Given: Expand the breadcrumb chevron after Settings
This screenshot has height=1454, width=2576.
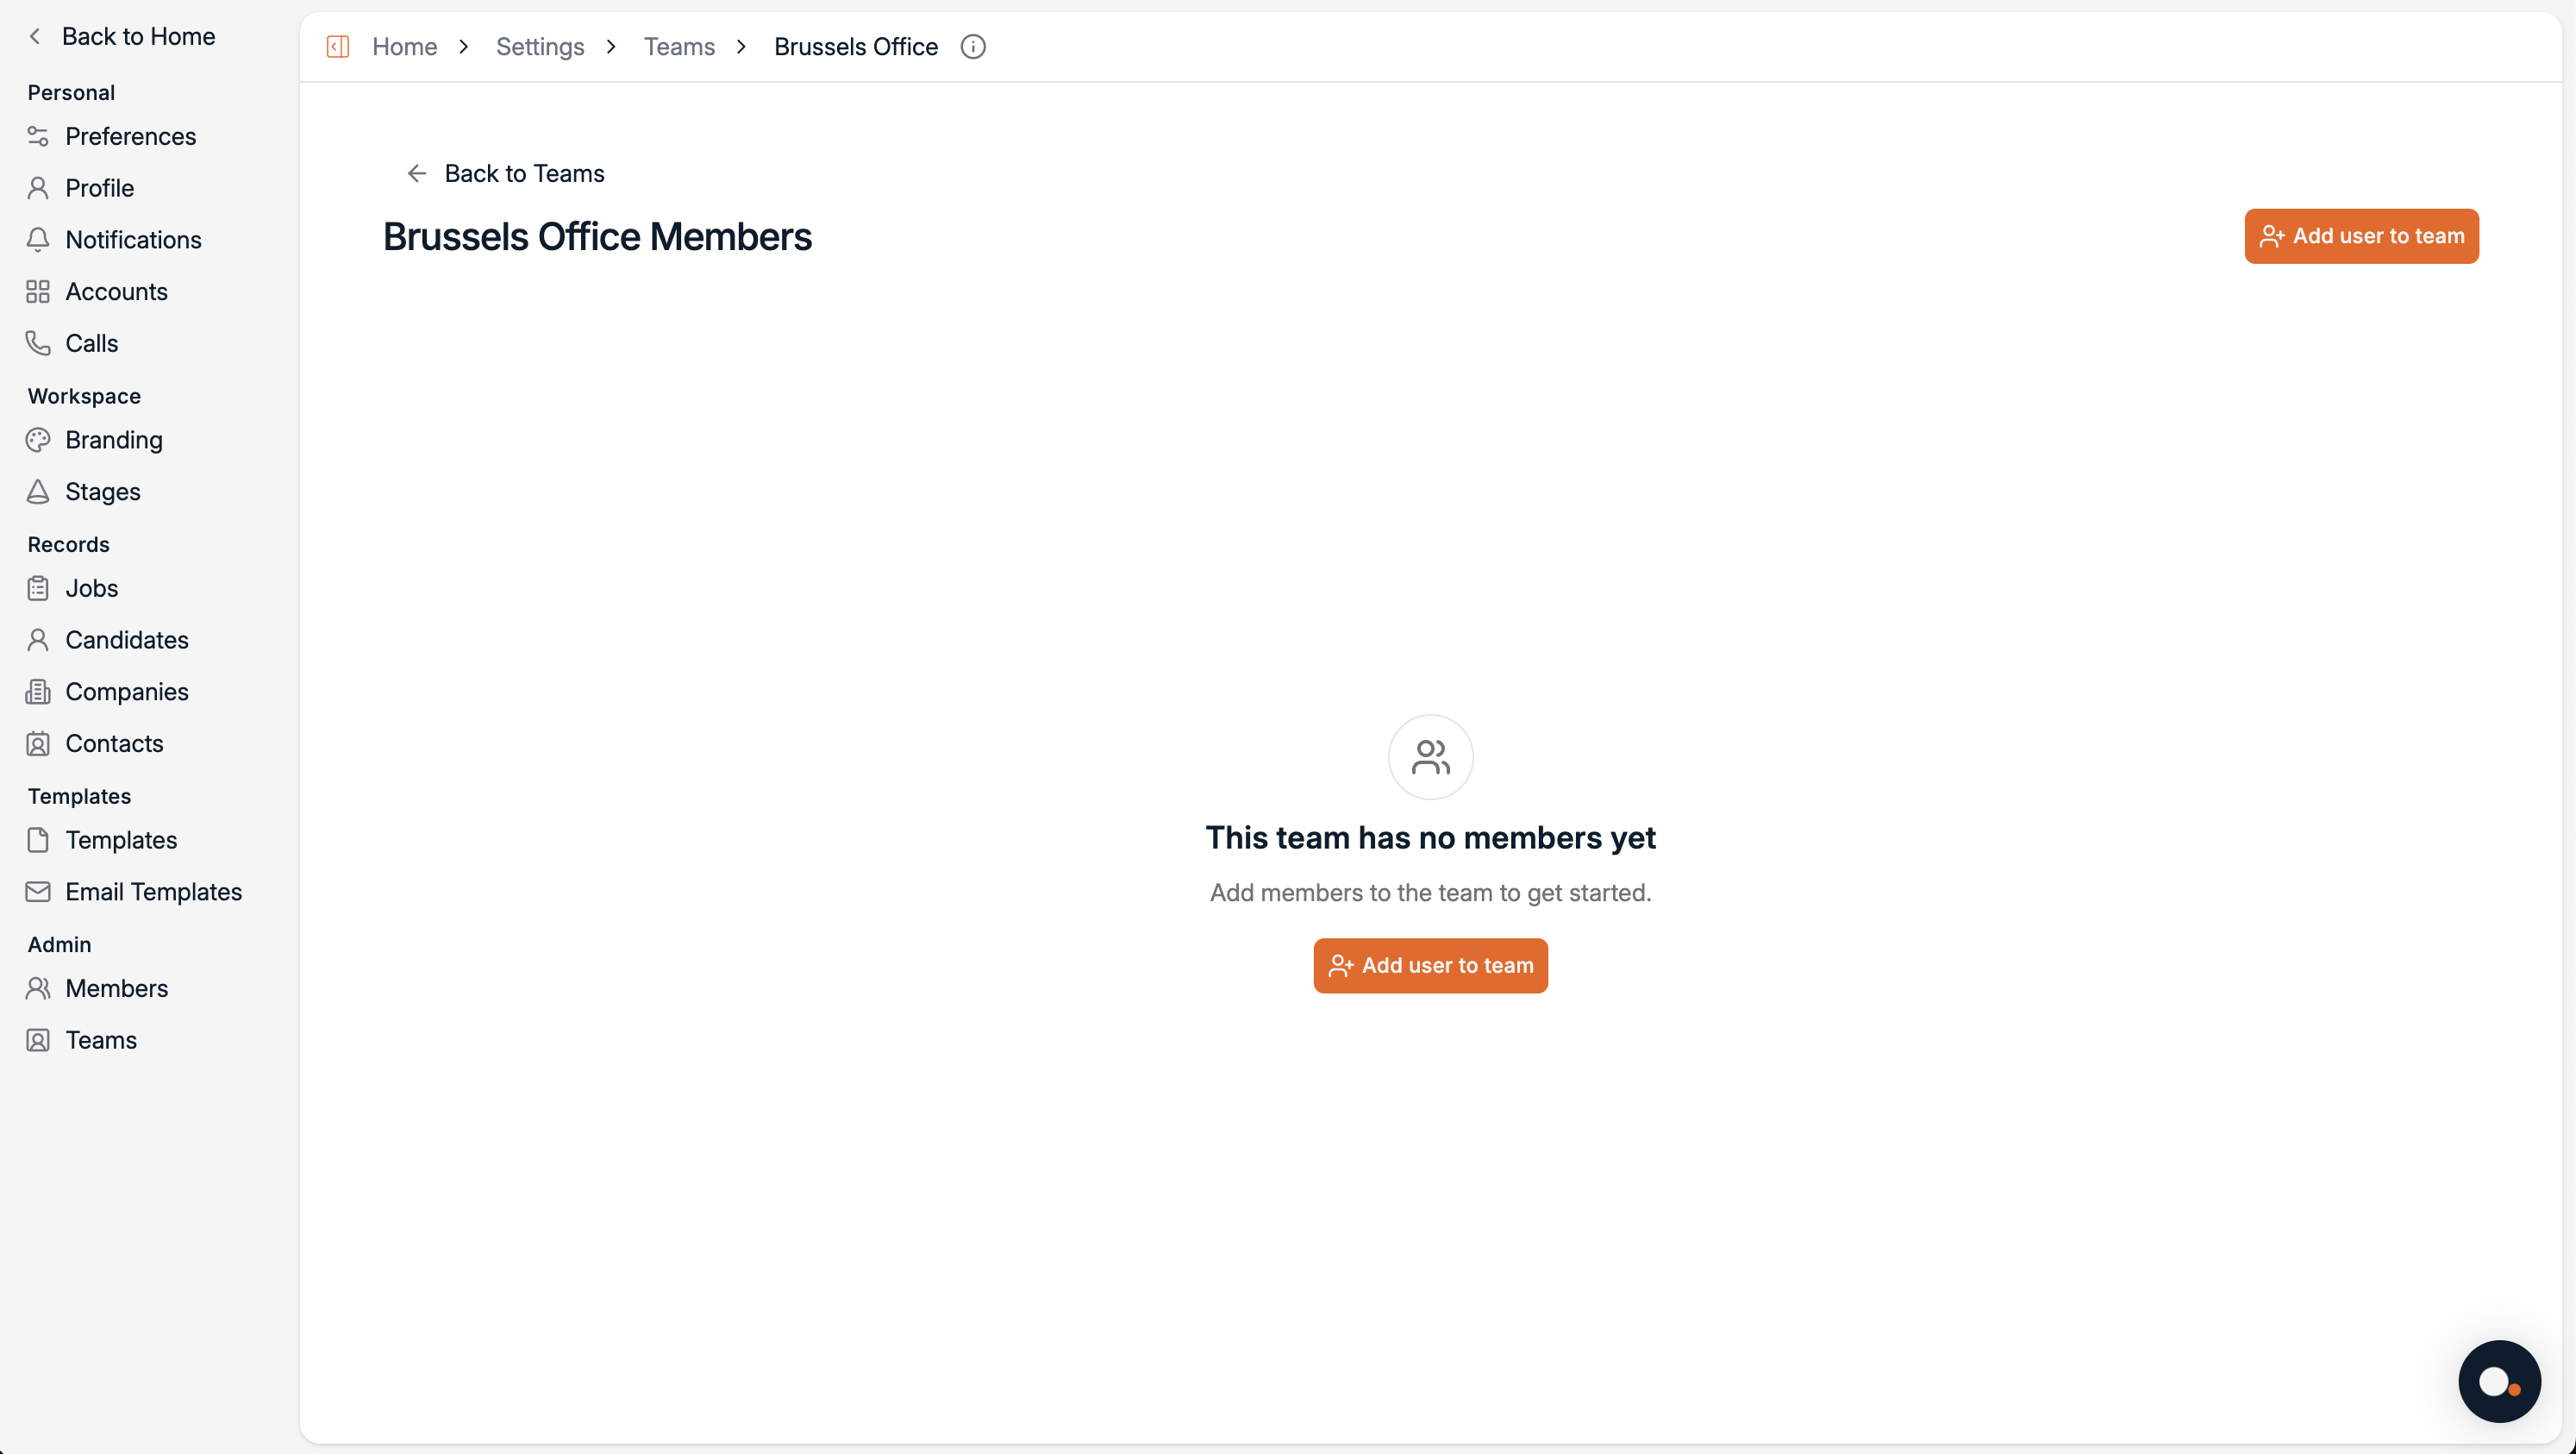Looking at the screenshot, I should tap(610, 46).
